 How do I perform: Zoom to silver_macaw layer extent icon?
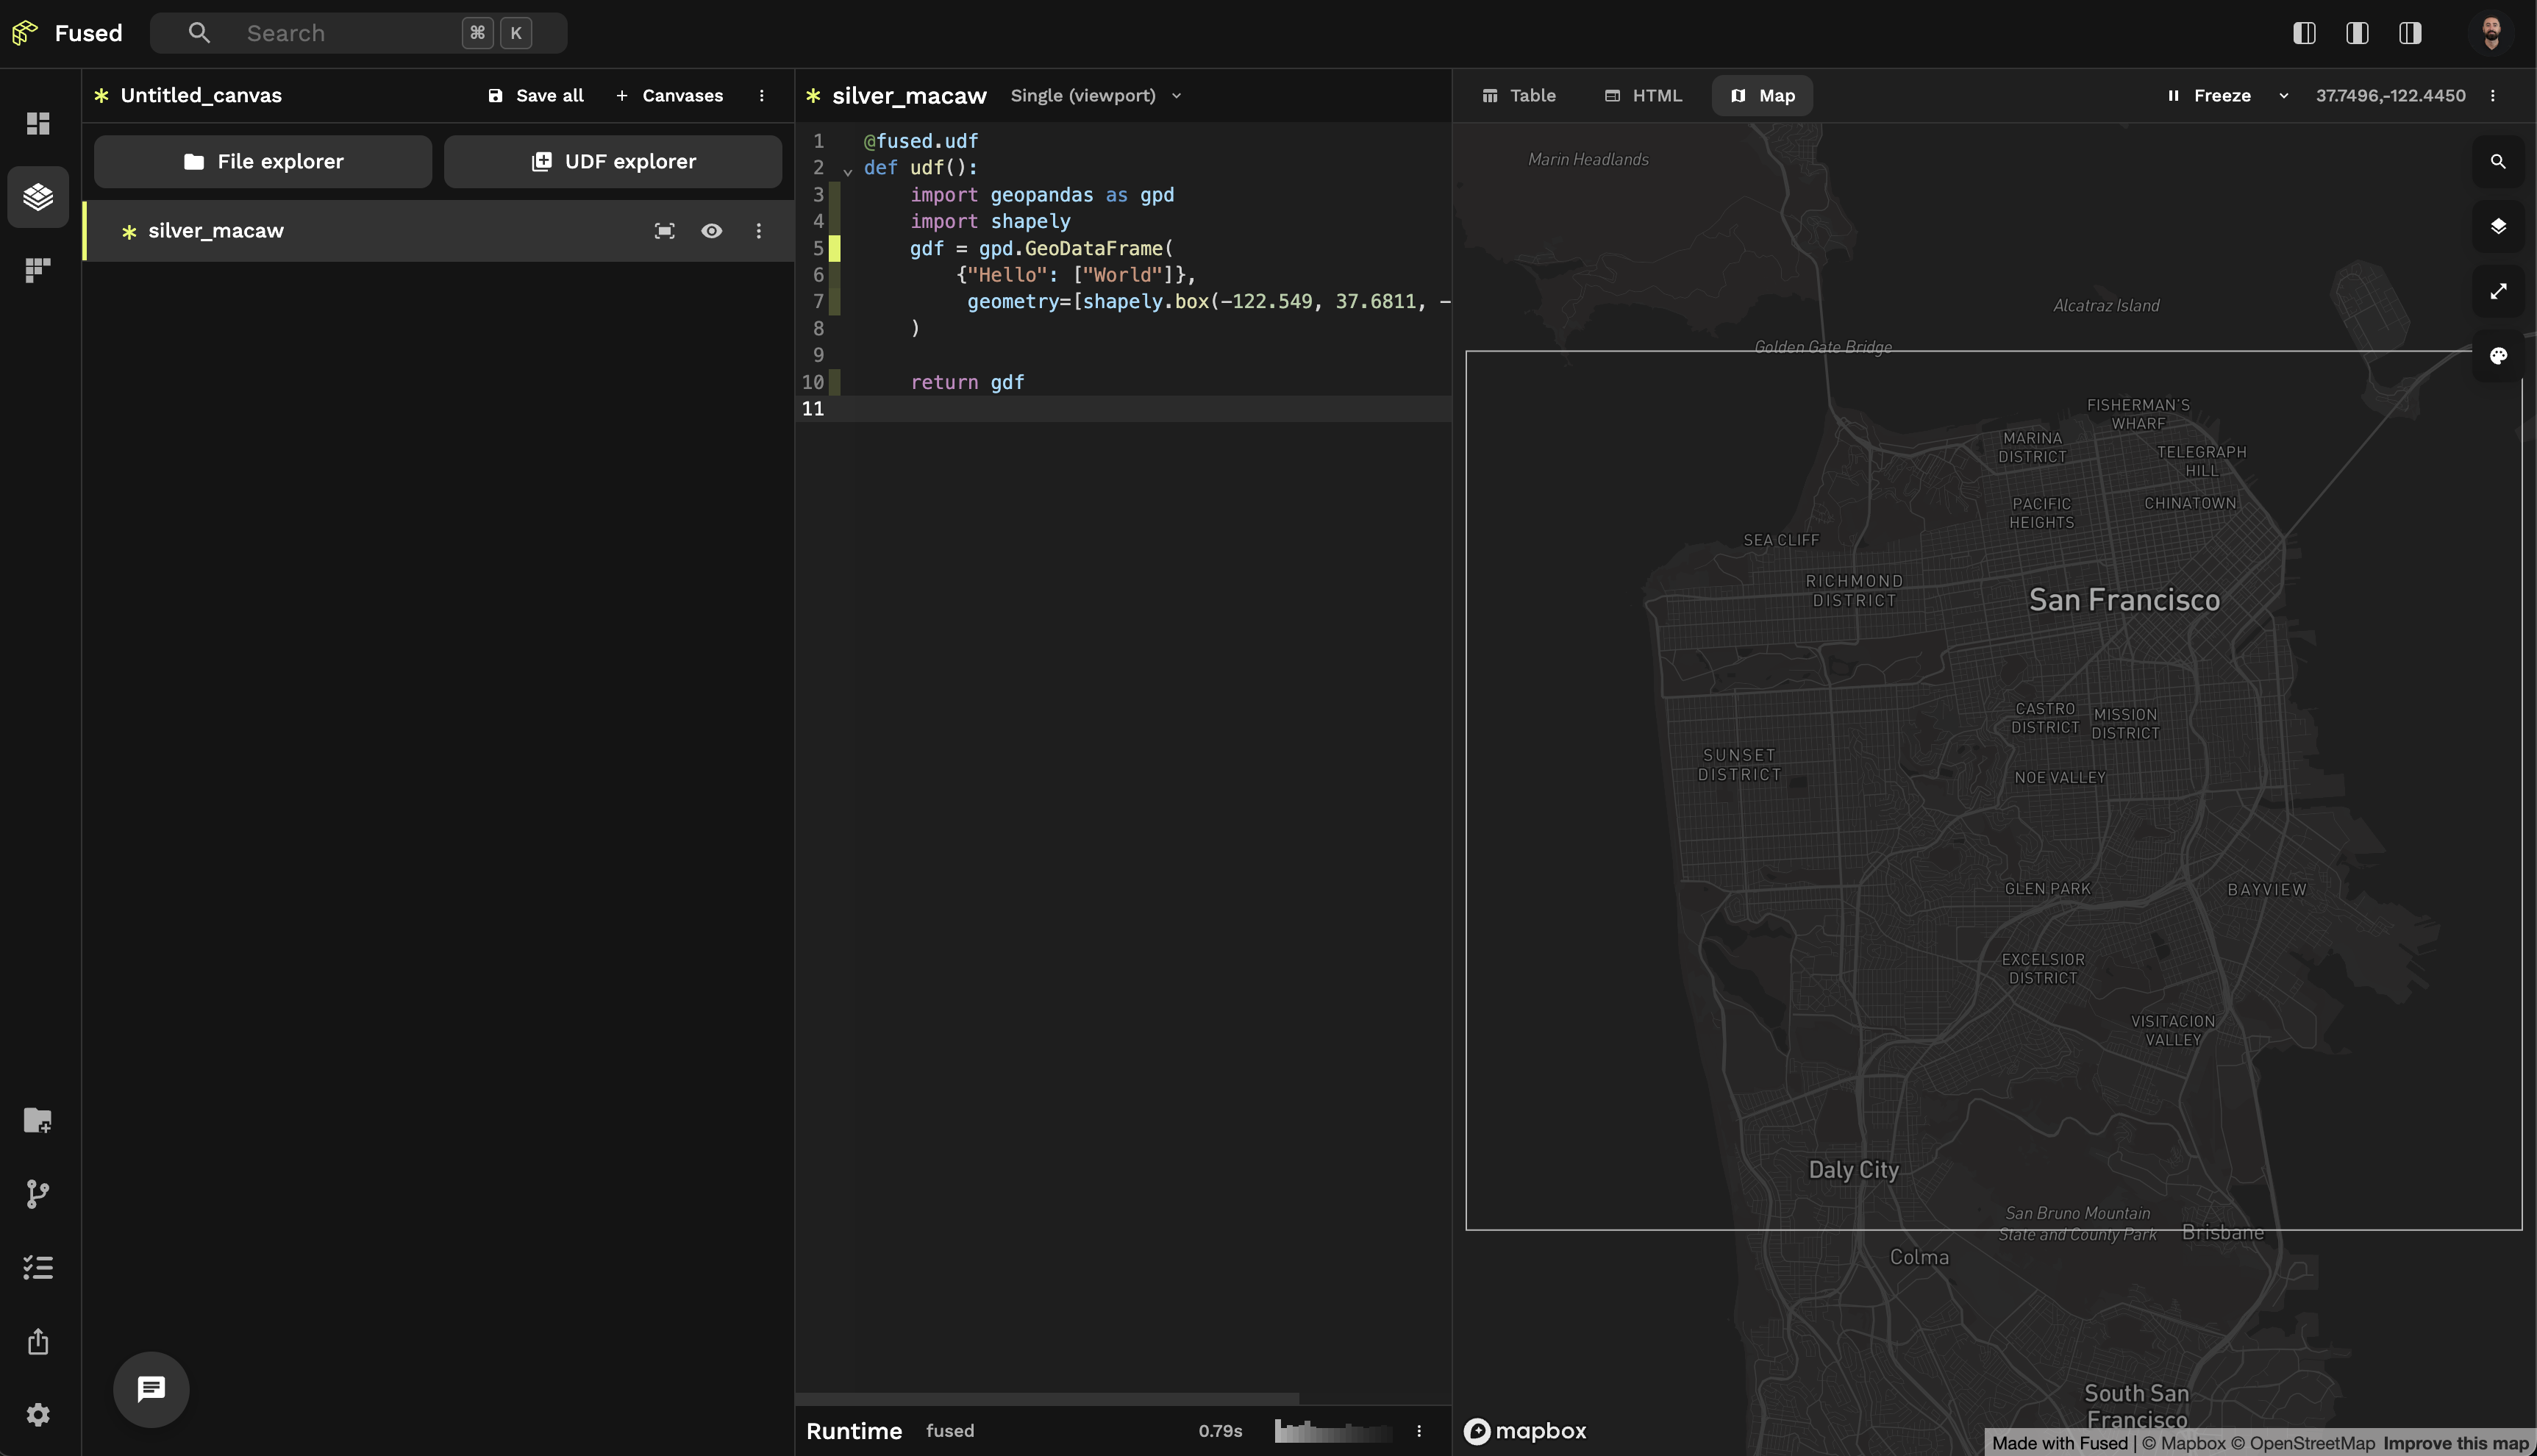pyautogui.click(x=664, y=231)
